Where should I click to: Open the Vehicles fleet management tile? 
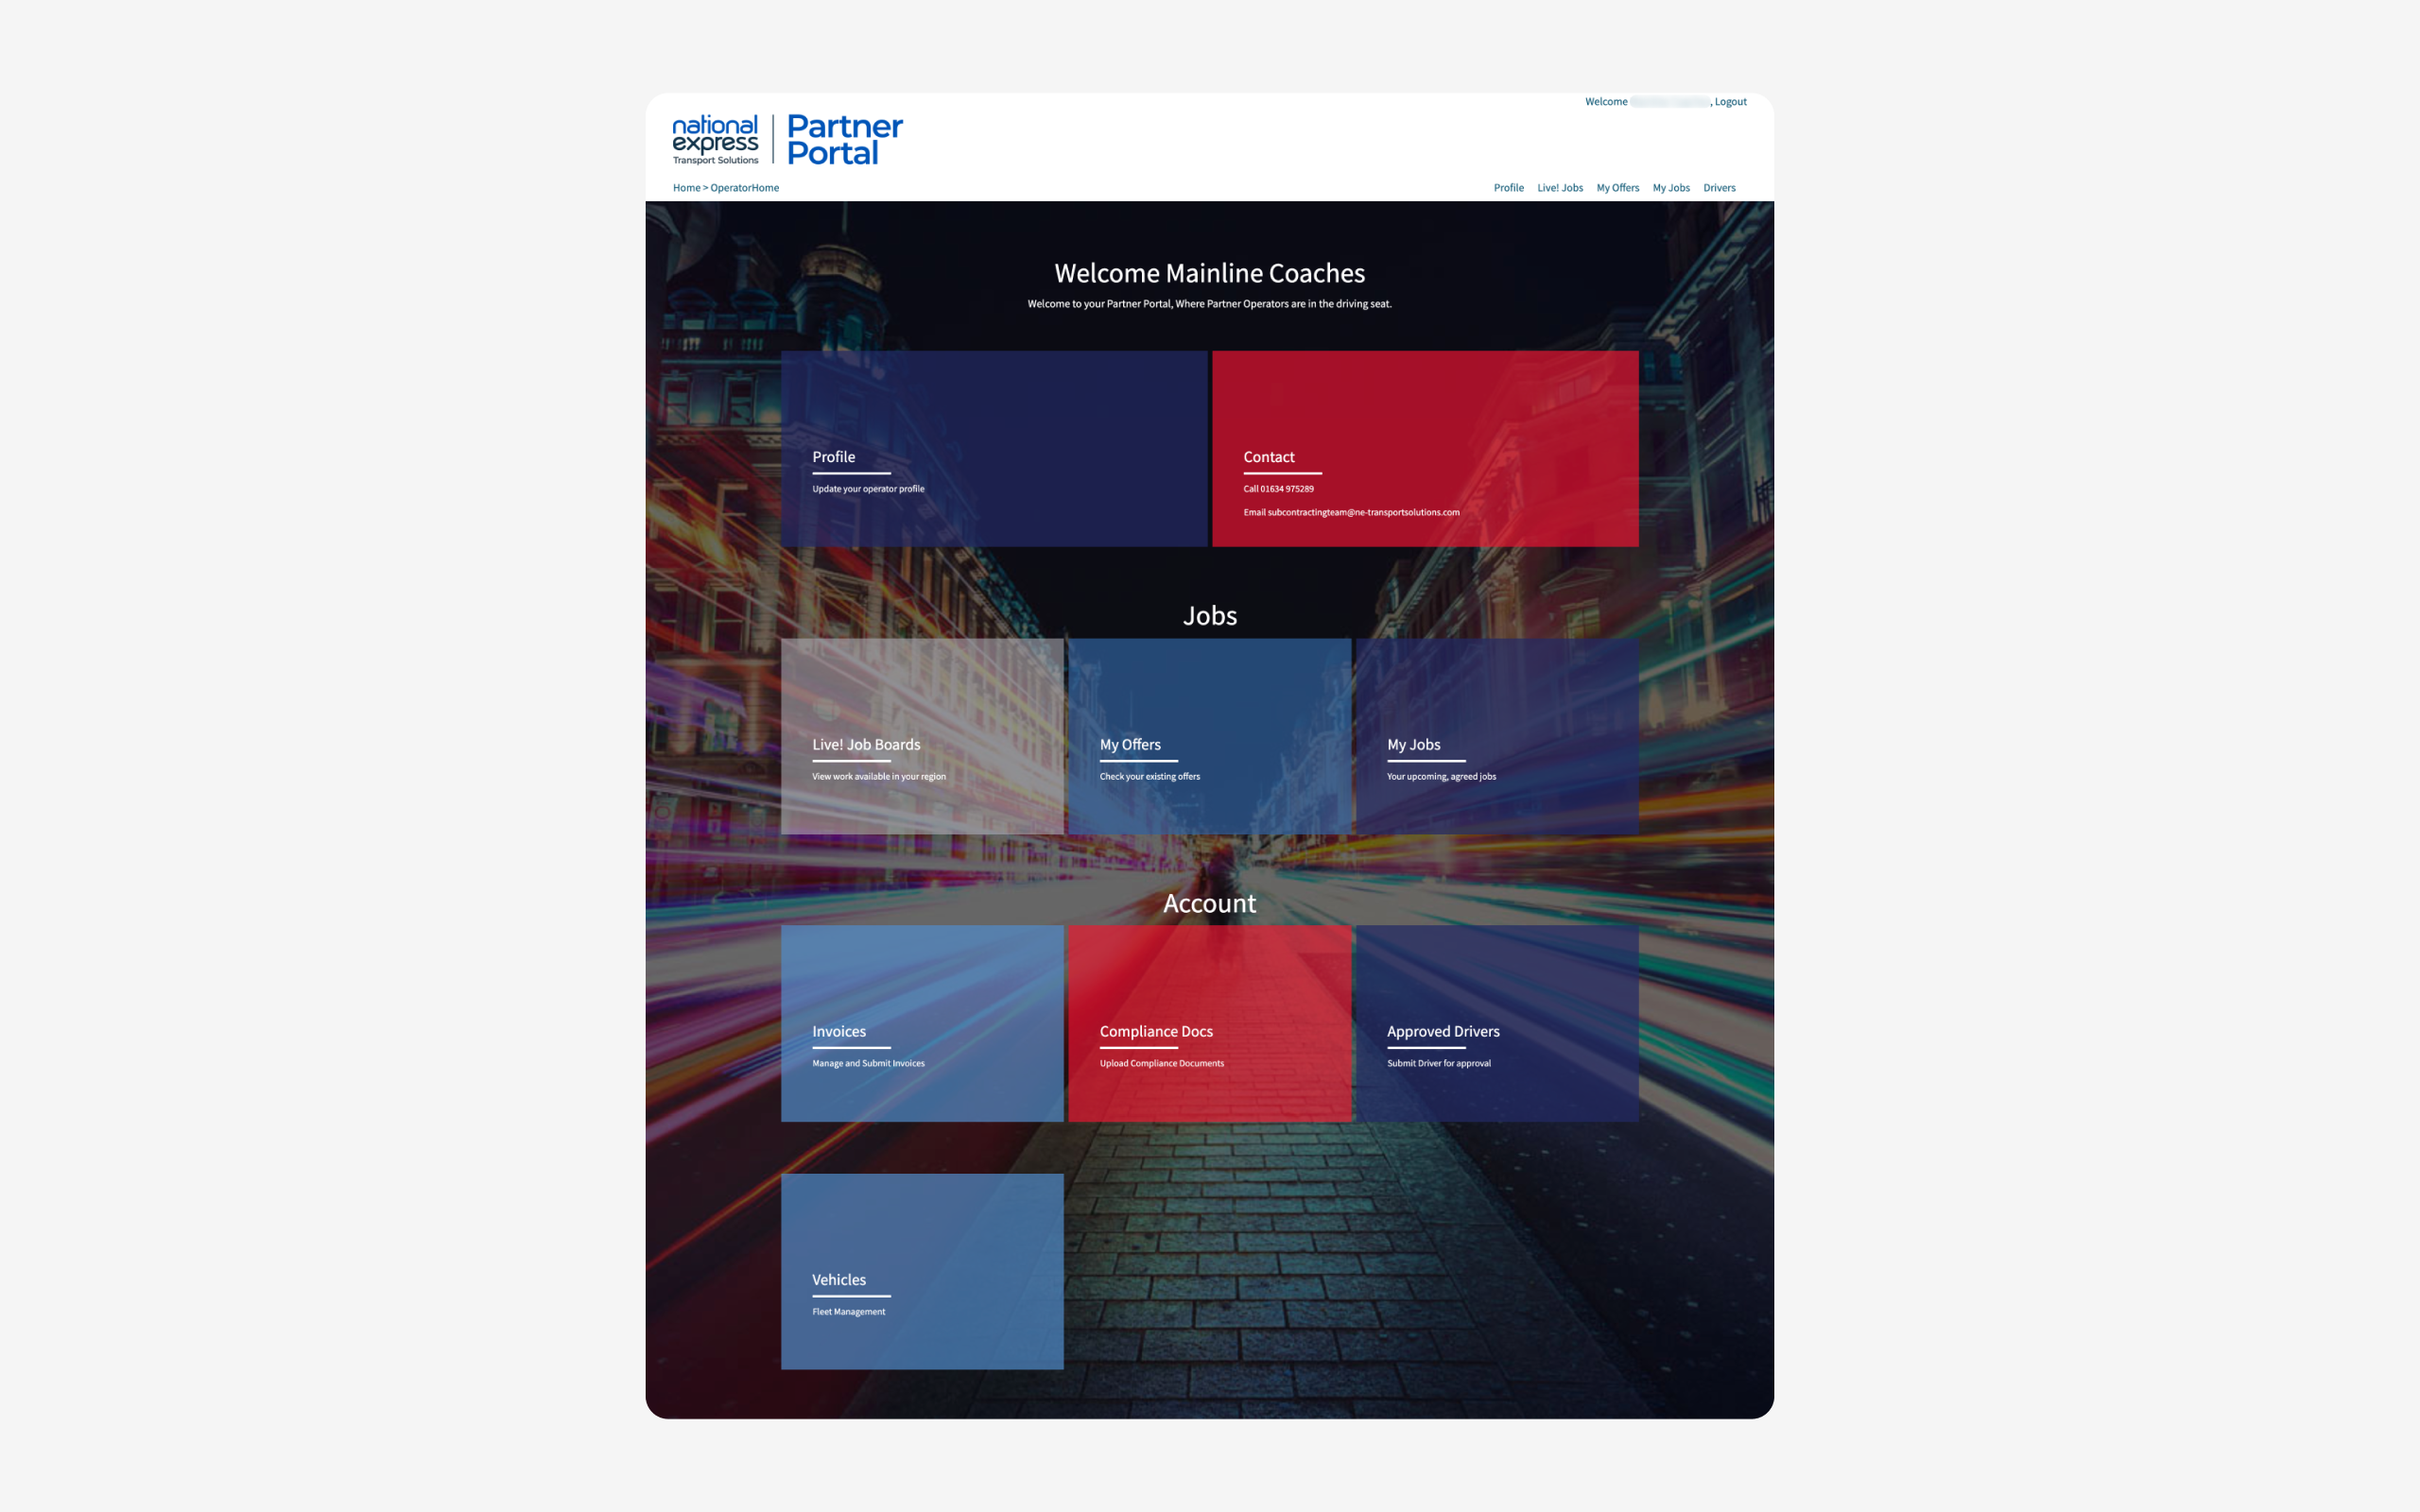(x=922, y=1271)
